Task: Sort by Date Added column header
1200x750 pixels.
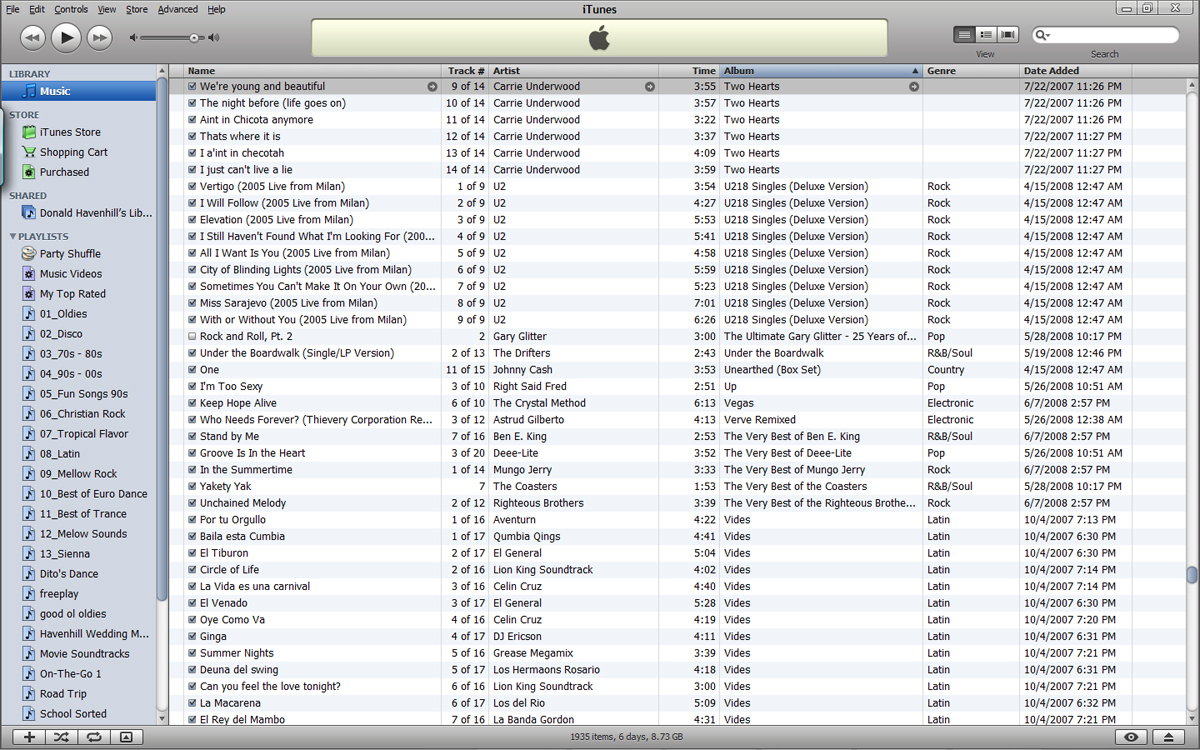Action: coord(1075,71)
